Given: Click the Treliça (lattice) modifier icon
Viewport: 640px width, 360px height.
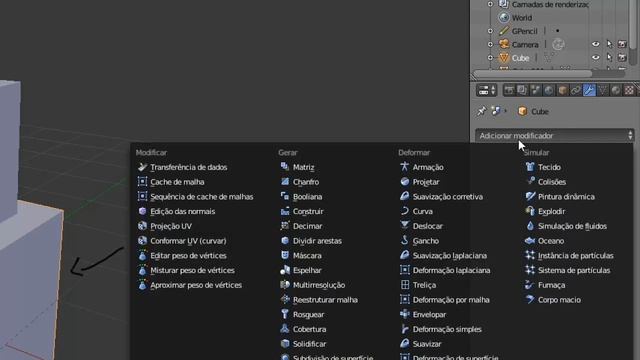Looking at the screenshot, I should click(x=404, y=284).
